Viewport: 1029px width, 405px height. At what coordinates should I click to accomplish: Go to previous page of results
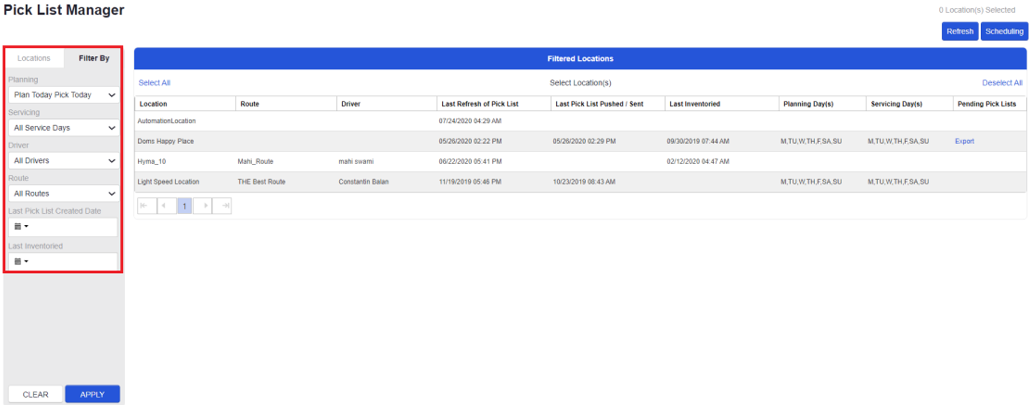tap(165, 205)
